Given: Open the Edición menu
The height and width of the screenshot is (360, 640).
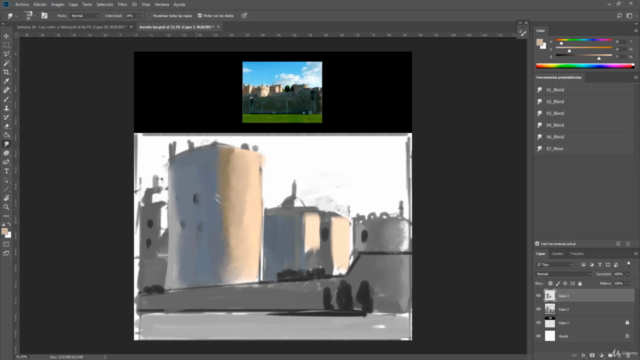Looking at the screenshot, I should 40,4.
